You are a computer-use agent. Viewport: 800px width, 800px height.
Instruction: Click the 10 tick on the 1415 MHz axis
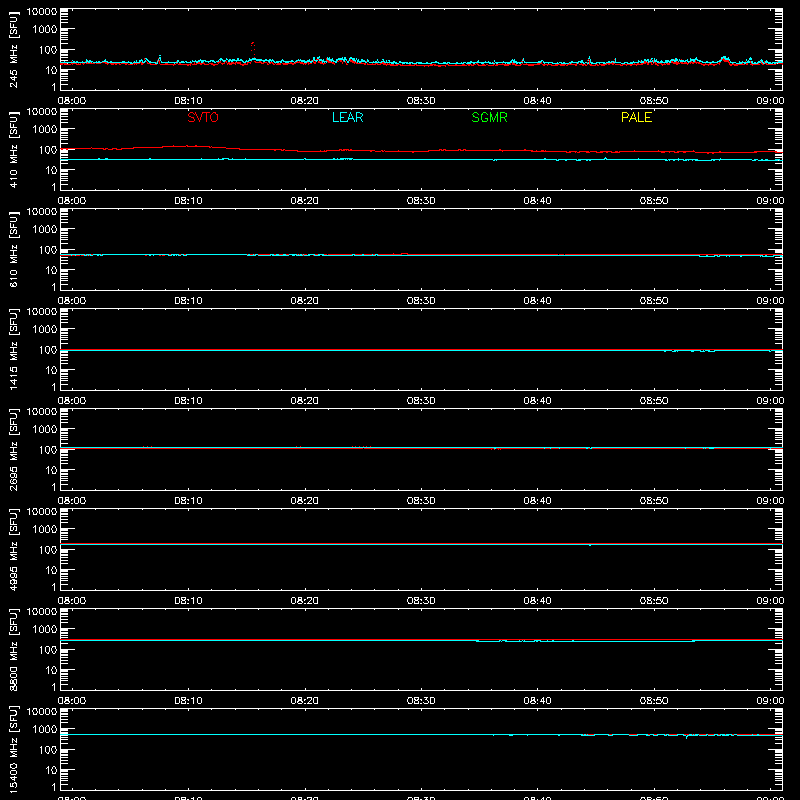click(51, 370)
